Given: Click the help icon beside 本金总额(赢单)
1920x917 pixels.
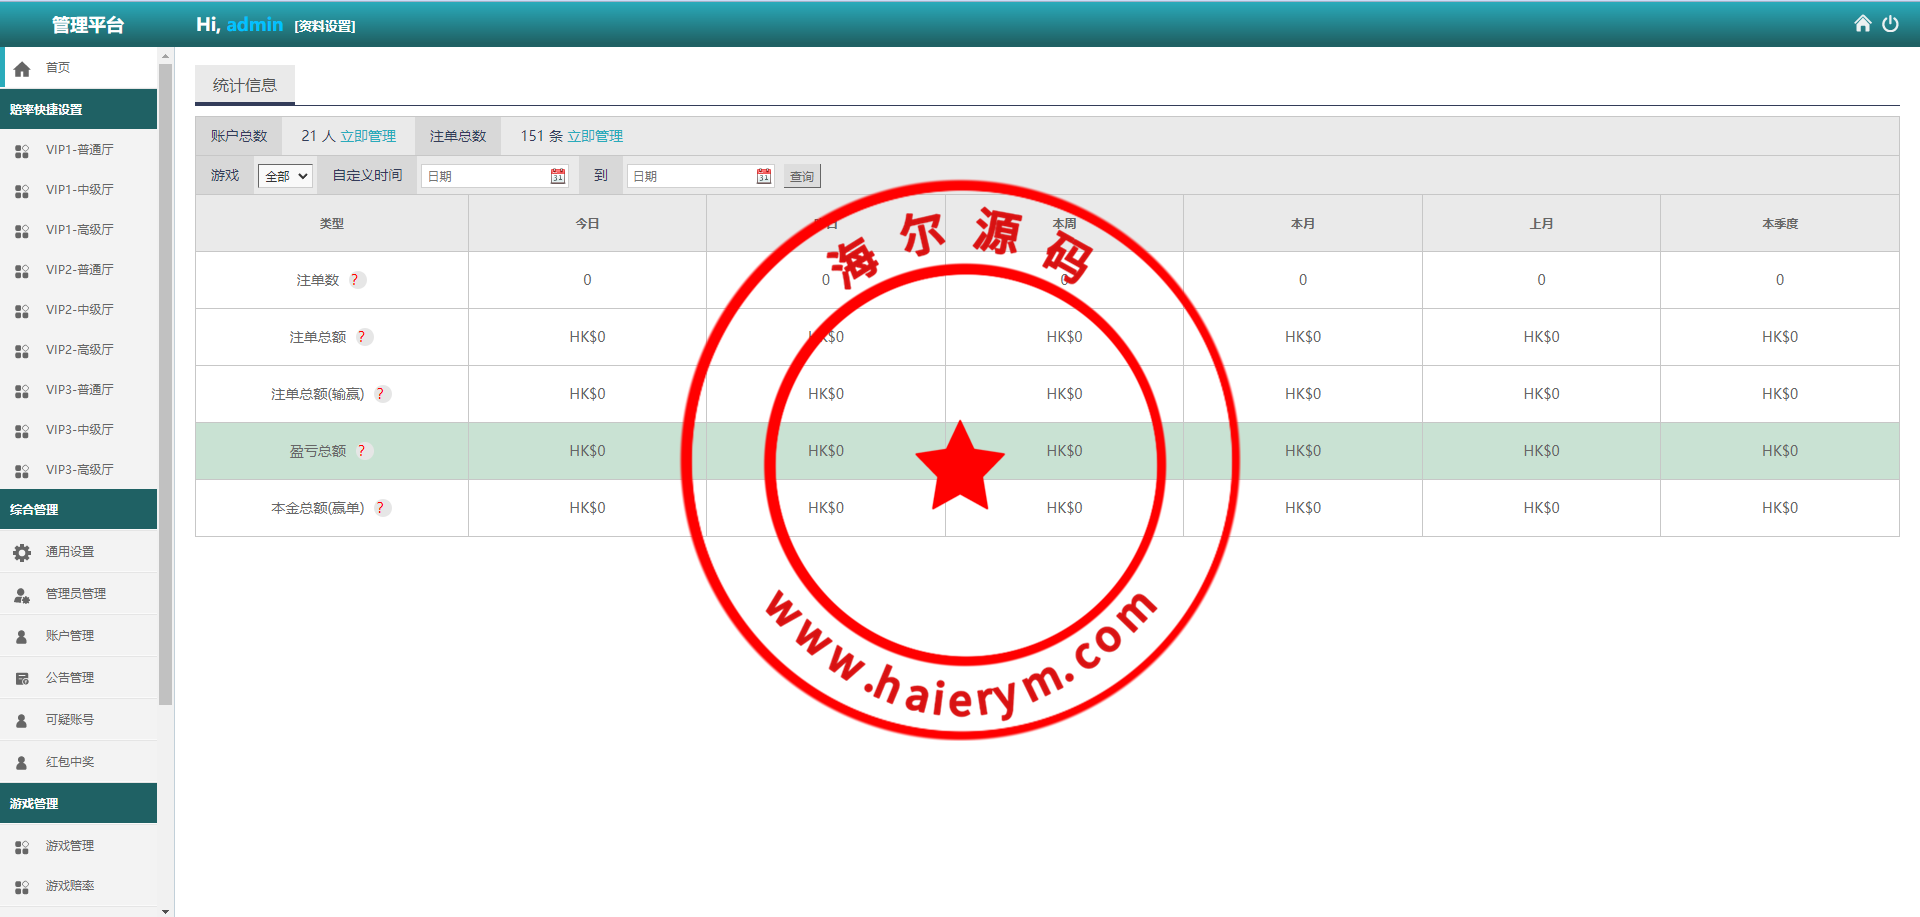Looking at the screenshot, I should [380, 508].
